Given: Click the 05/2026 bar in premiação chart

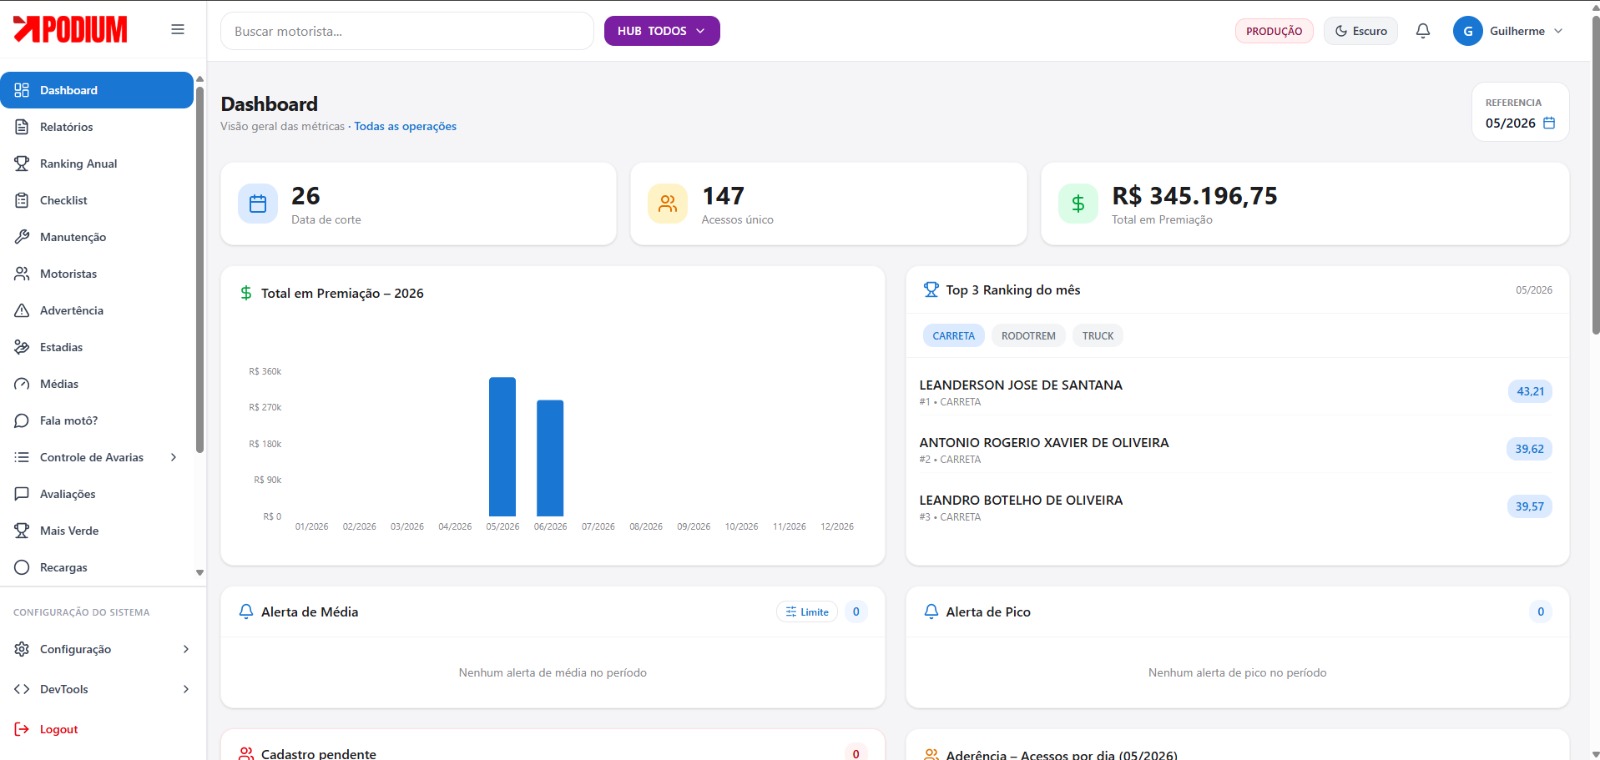Looking at the screenshot, I should tap(502, 447).
